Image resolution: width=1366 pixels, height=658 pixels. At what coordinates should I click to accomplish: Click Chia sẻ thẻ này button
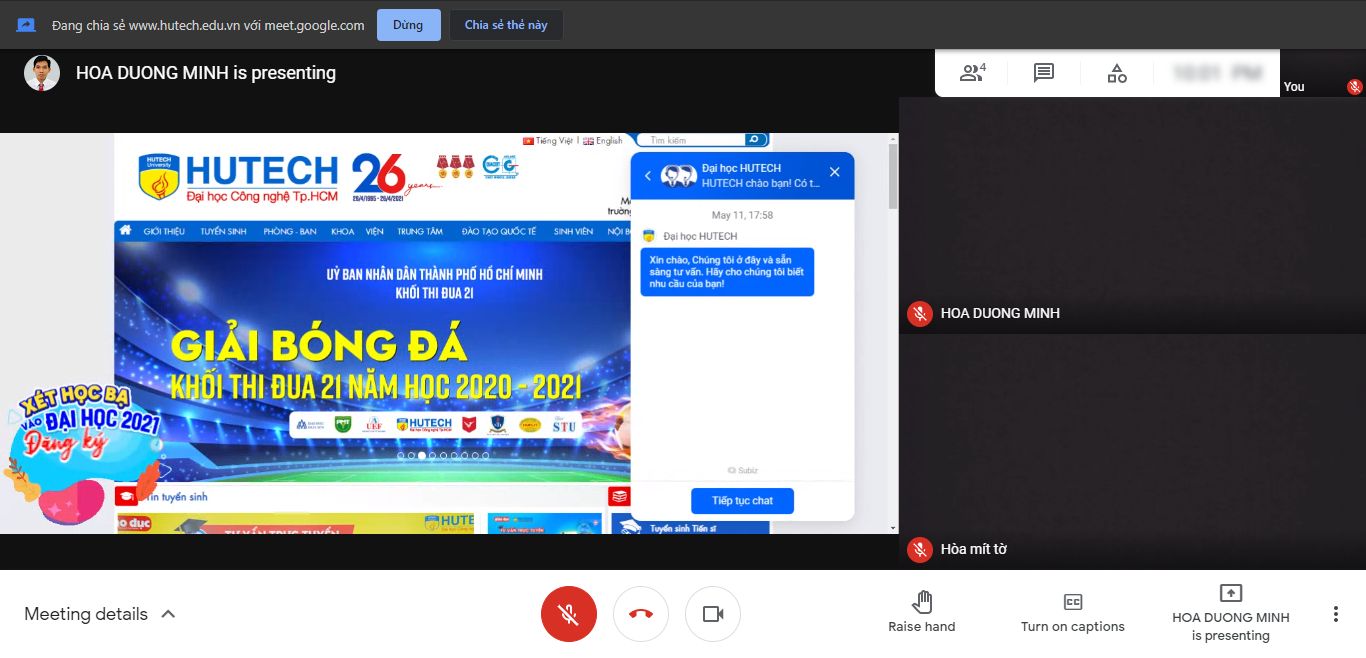point(506,25)
